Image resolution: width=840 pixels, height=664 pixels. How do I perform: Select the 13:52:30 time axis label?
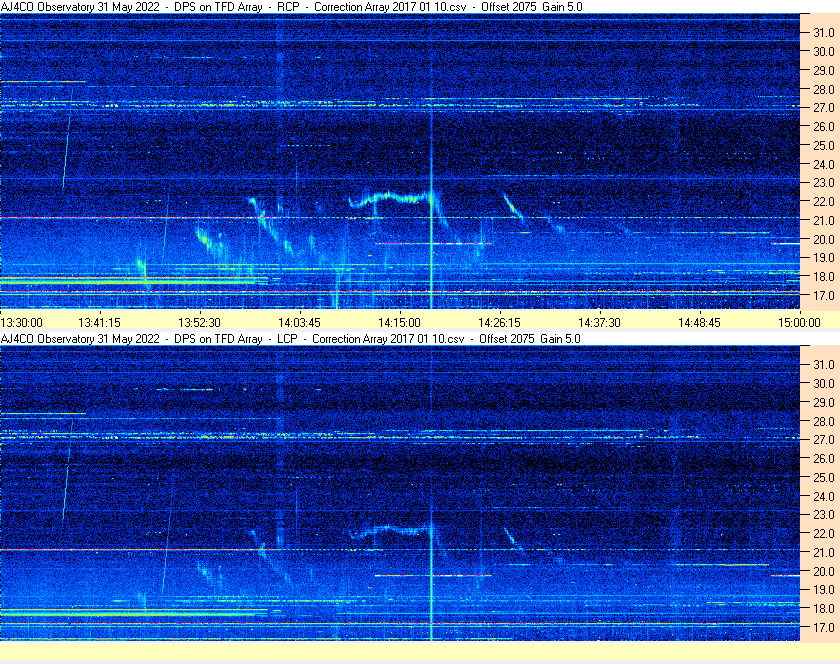[x=199, y=323]
